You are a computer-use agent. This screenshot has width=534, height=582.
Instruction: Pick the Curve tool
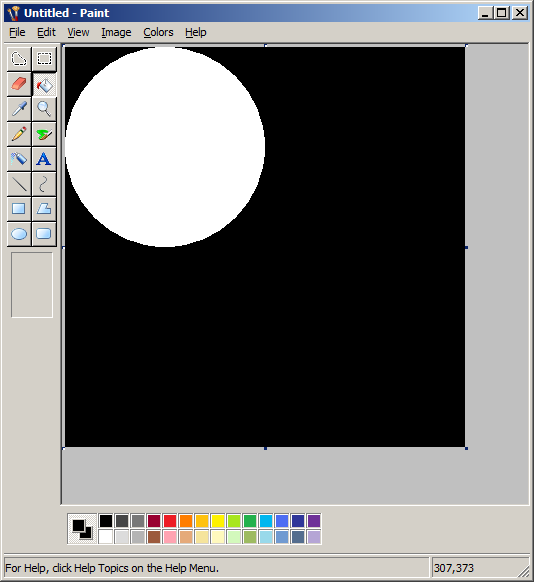[x=44, y=184]
